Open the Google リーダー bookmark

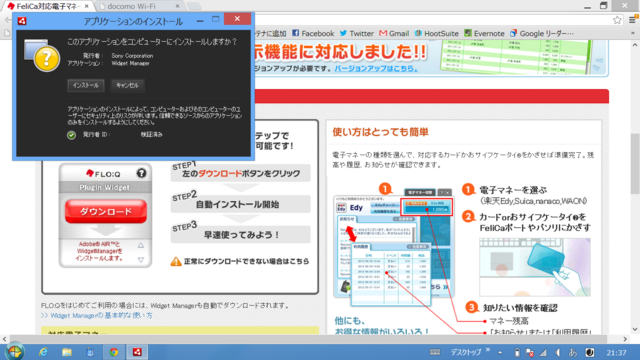coord(542,33)
